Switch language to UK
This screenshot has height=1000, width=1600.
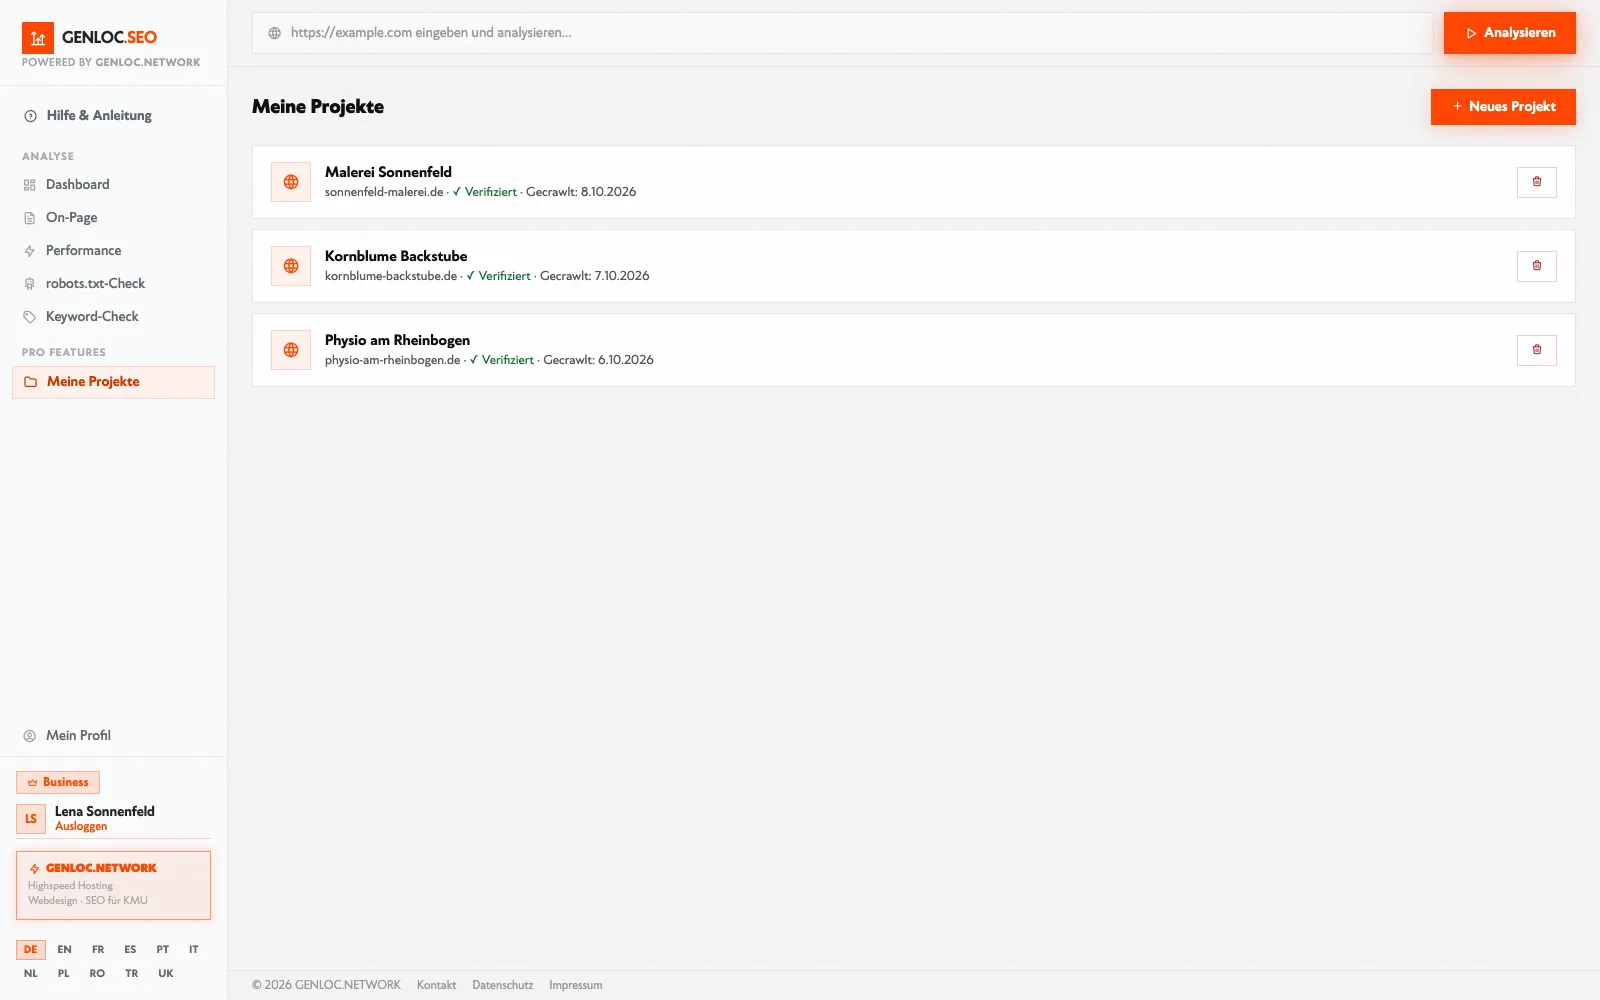coord(166,974)
